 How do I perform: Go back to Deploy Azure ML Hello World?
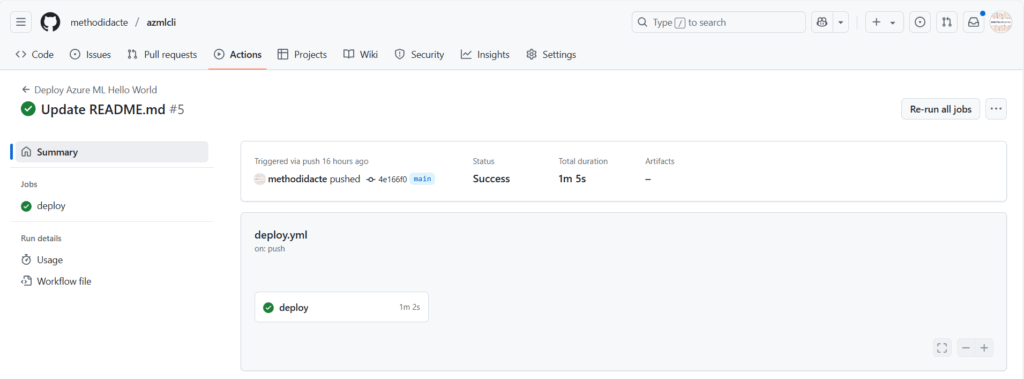click(89, 90)
